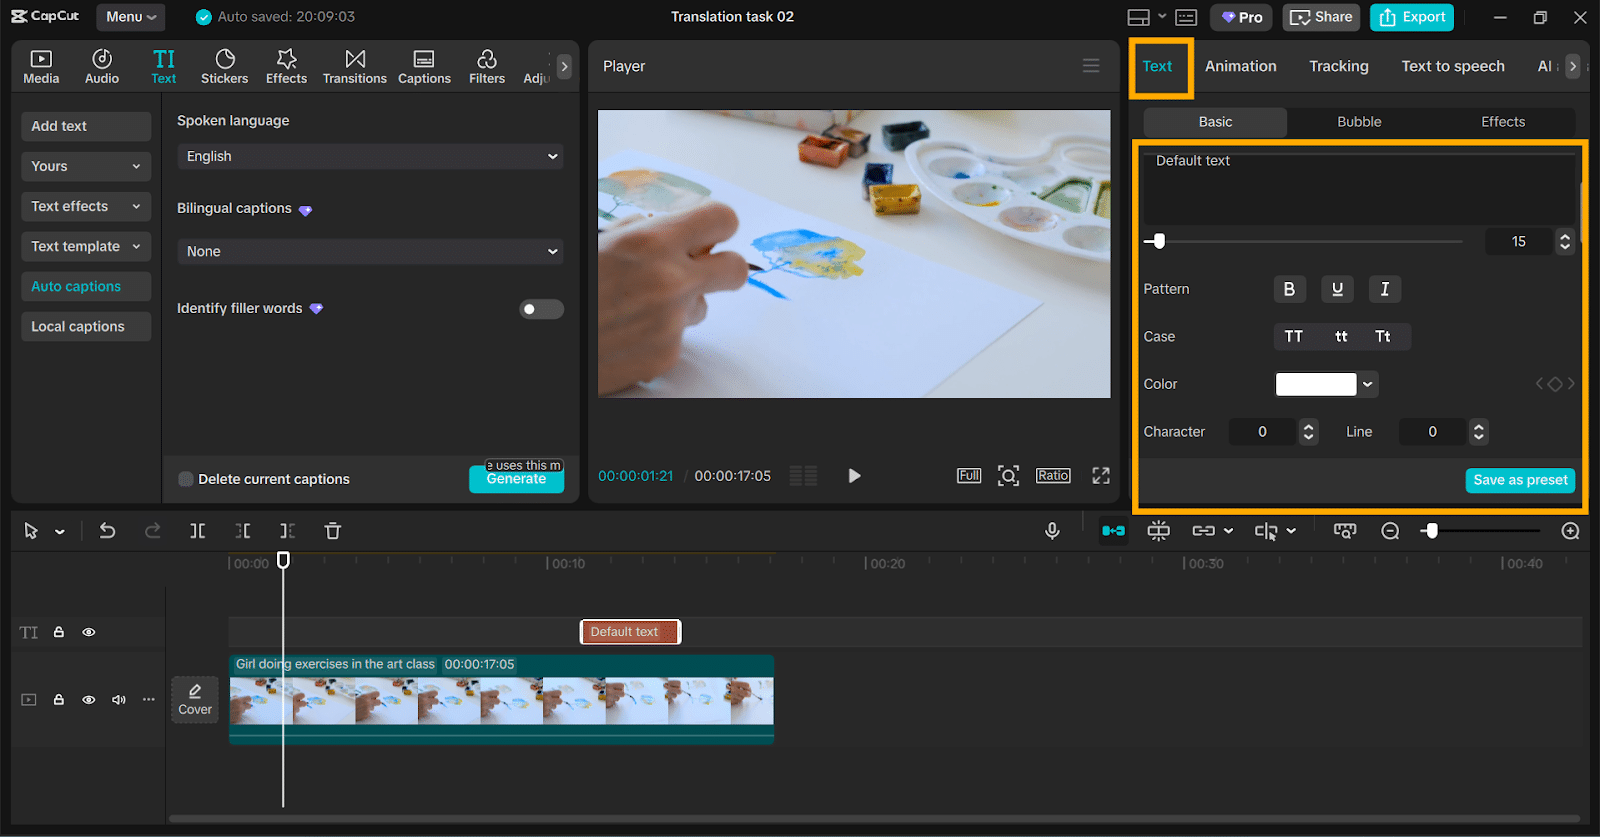Switch to the Animation tab
This screenshot has height=837, width=1600.
(x=1240, y=66)
